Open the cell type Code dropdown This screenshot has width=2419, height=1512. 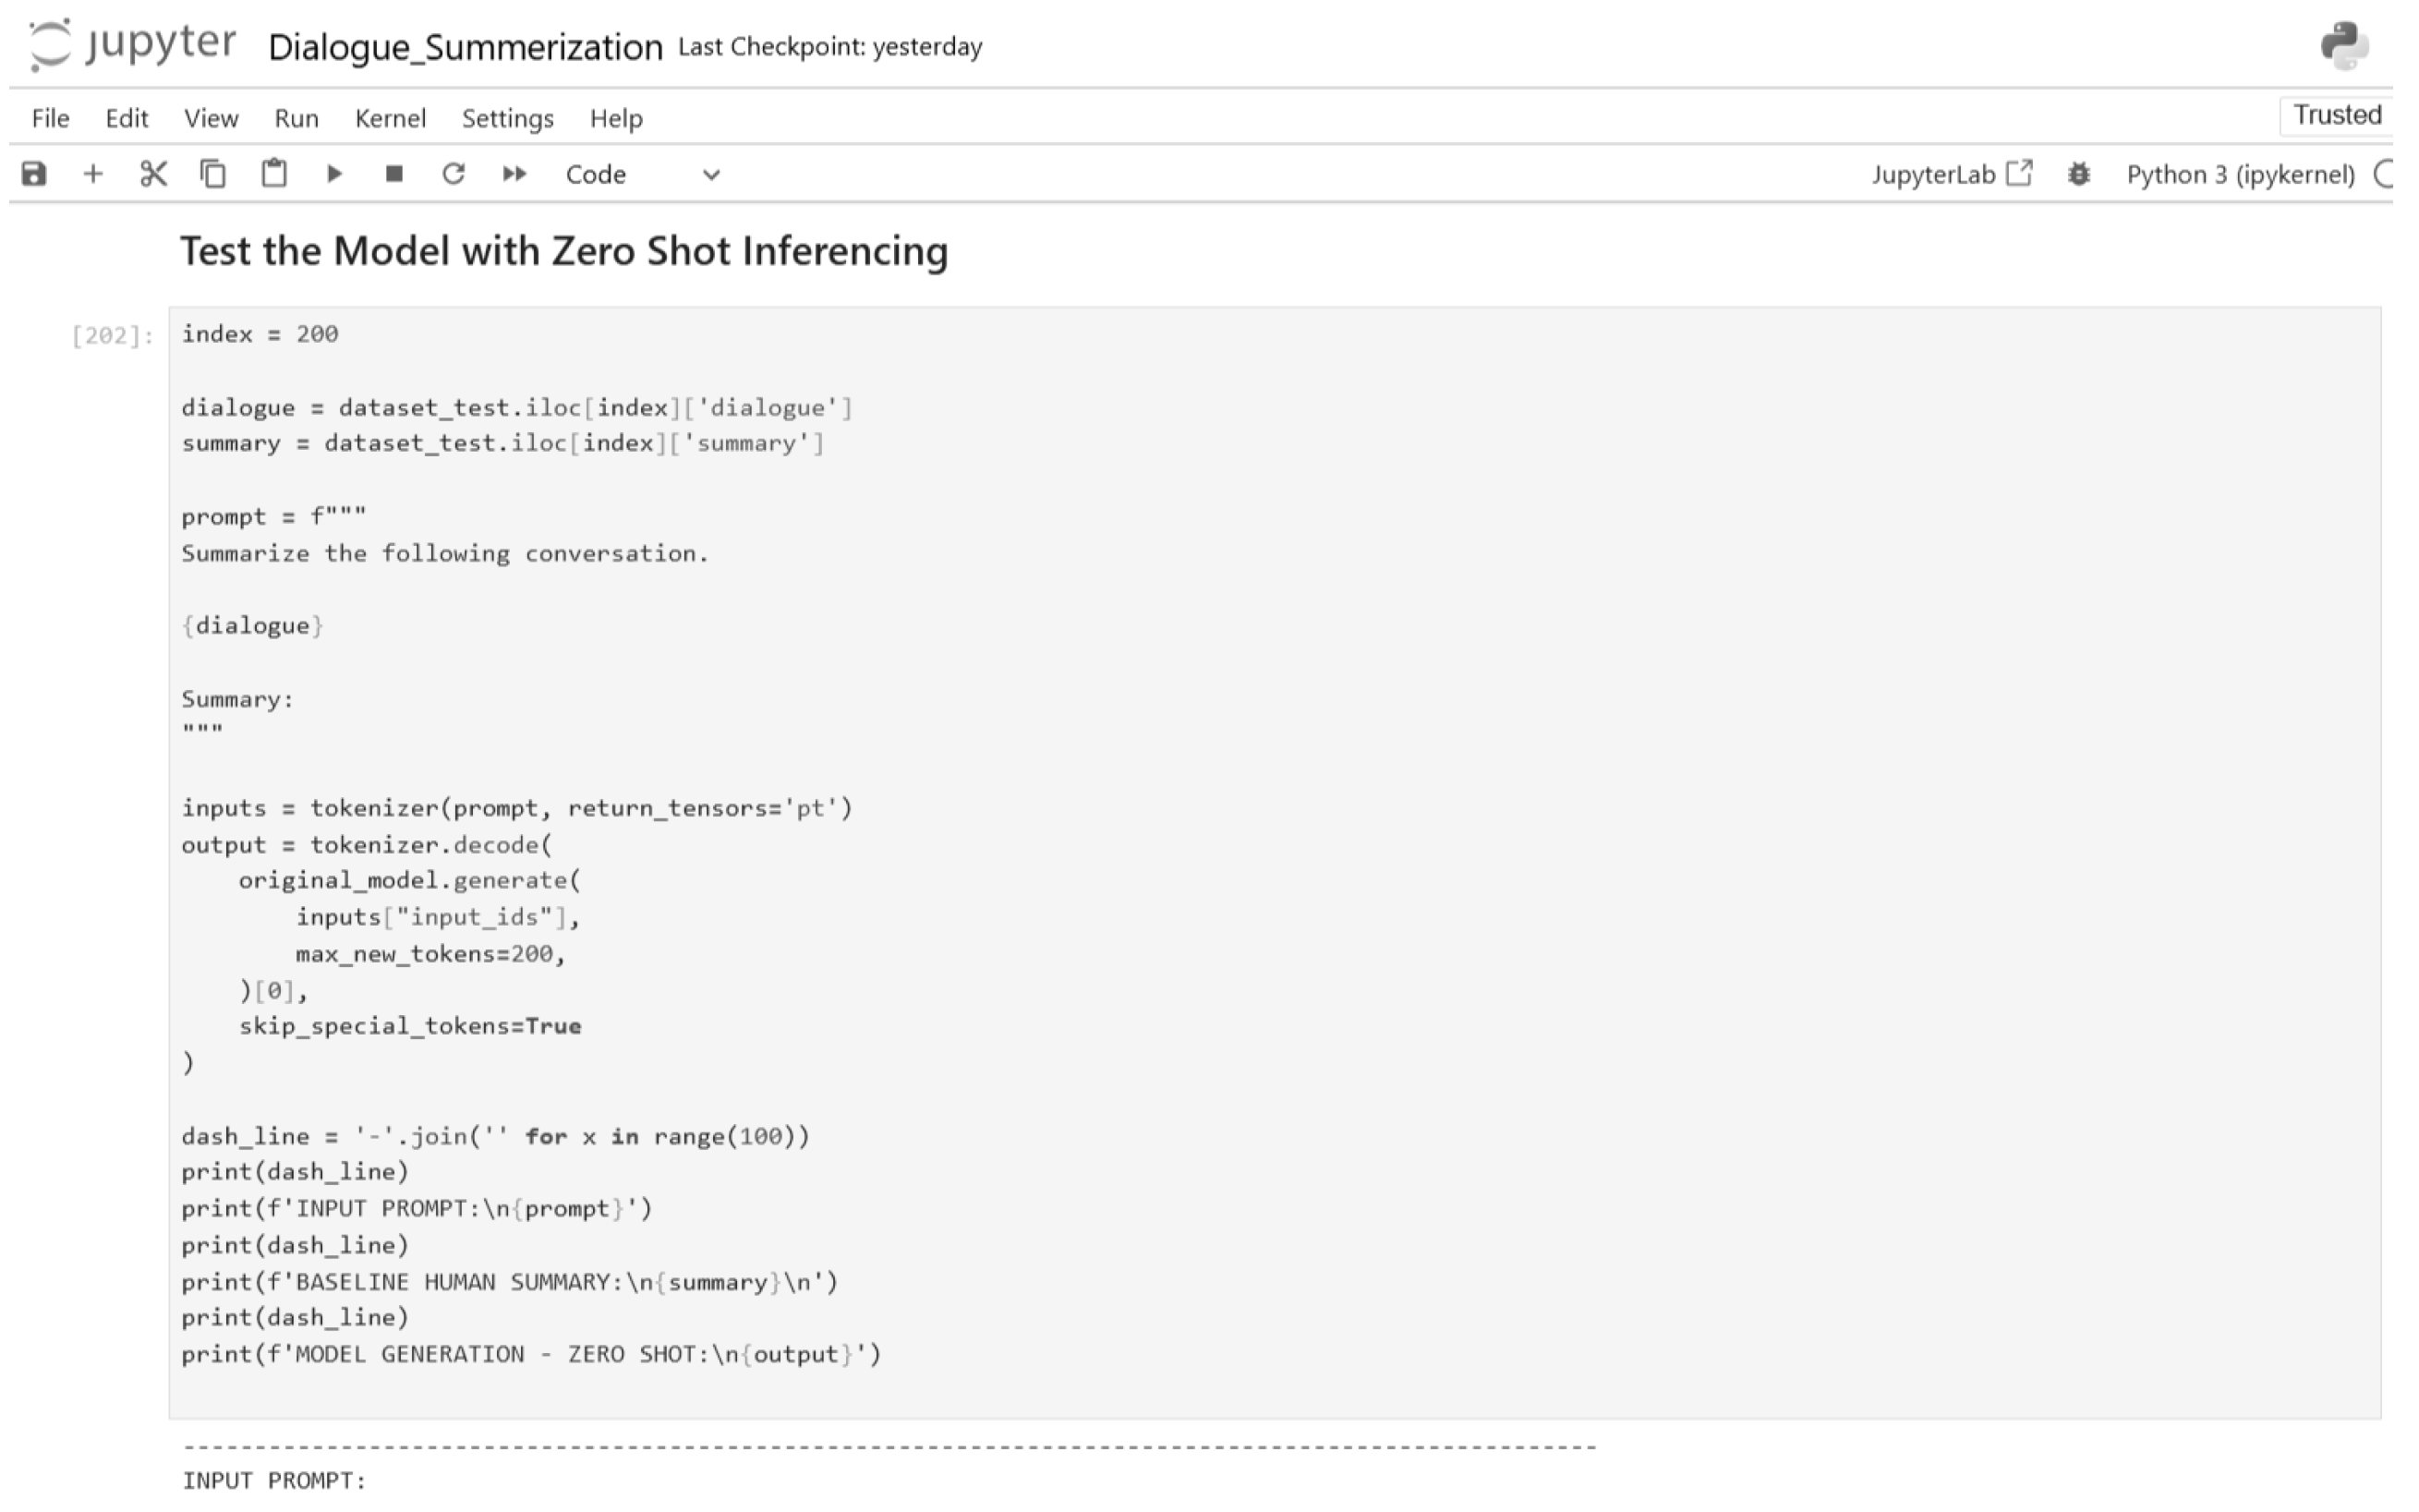[x=642, y=174]
